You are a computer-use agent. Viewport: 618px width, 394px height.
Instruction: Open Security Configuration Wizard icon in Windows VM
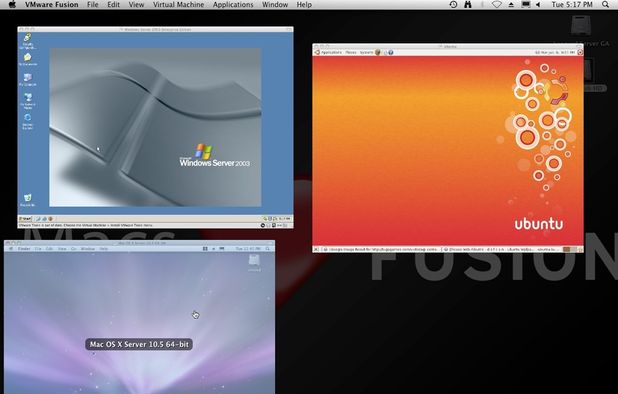tap(28, 41)
